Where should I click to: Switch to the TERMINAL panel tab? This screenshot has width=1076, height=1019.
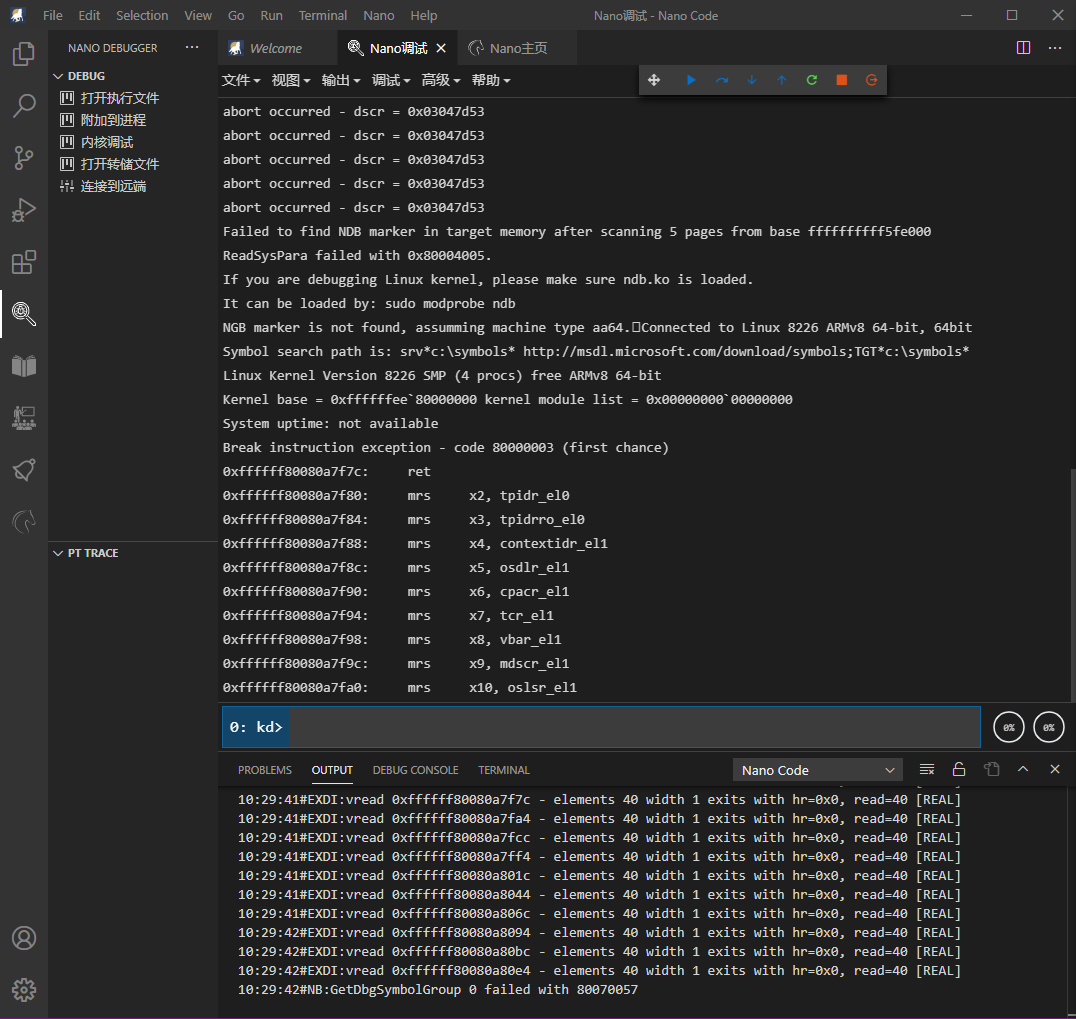[504, 770]
